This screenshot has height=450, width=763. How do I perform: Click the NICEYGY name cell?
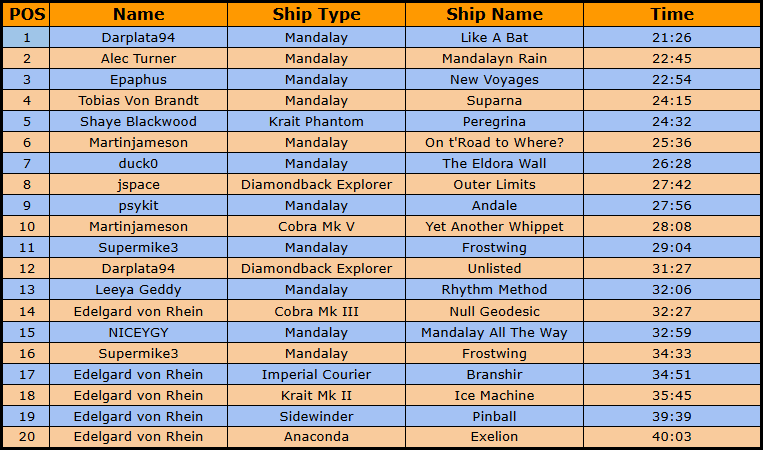[138, 332]
